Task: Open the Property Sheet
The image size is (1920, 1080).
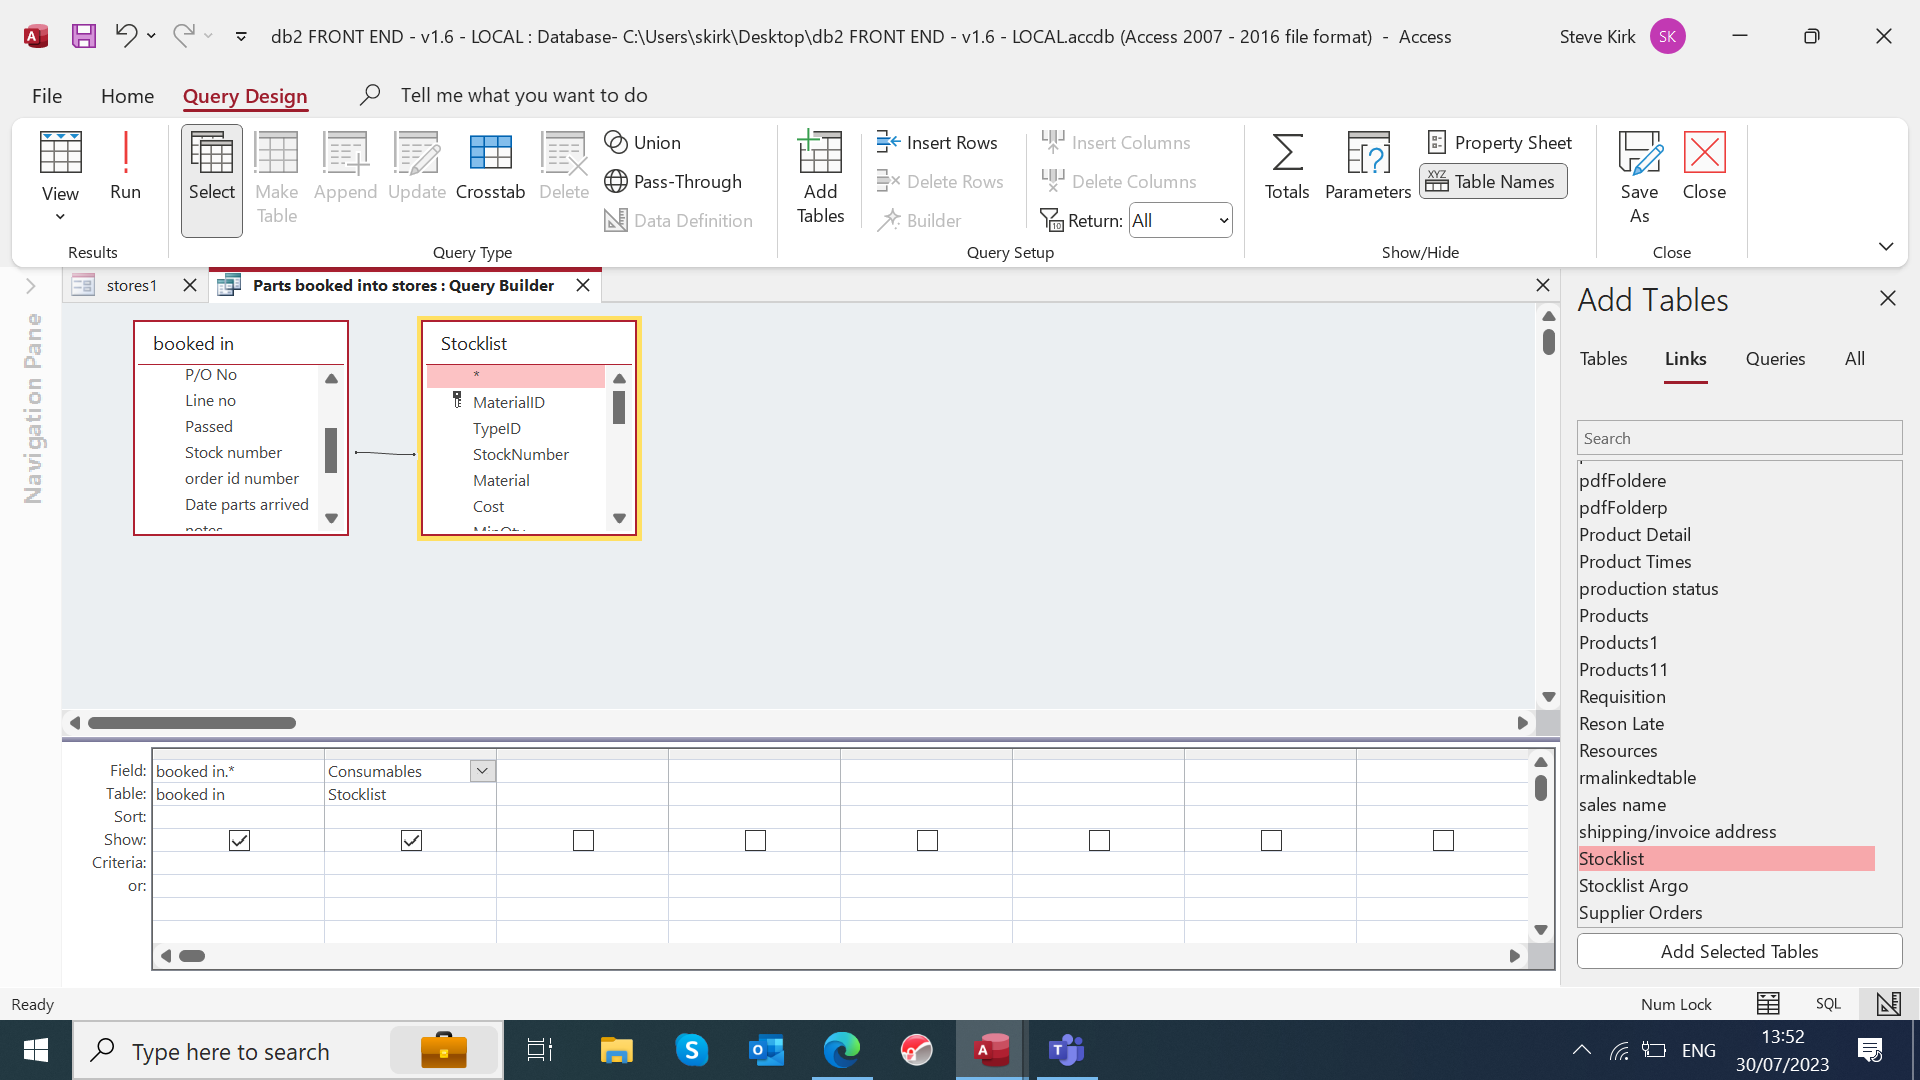Action: point(1499,142)
